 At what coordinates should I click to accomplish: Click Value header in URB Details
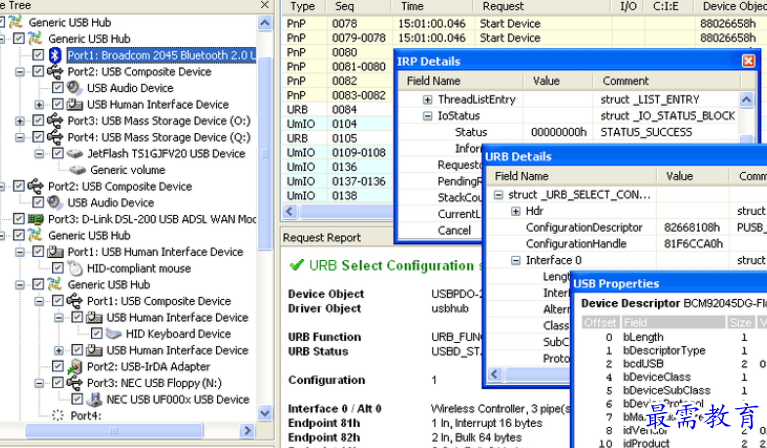[x=692, y=176]
